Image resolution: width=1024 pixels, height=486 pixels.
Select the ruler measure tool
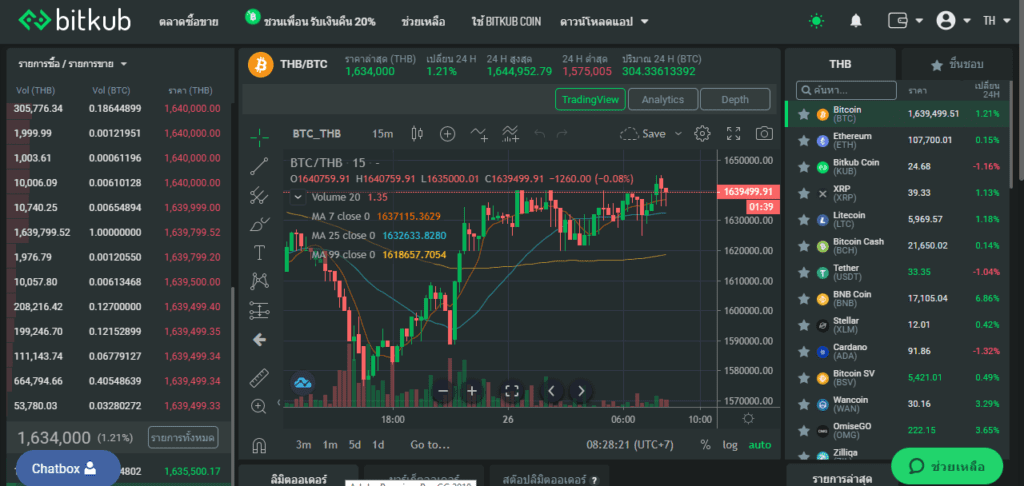[x=259, y=378]
